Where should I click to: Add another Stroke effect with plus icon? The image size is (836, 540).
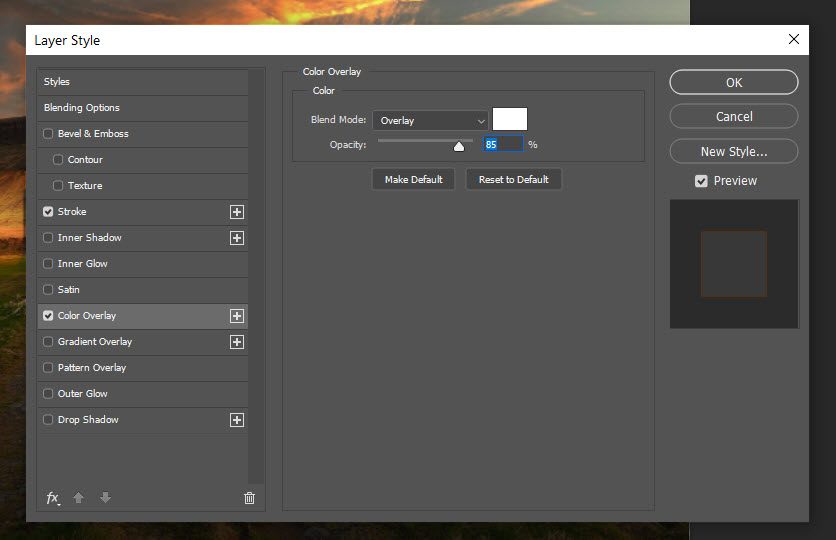point(237,212)
